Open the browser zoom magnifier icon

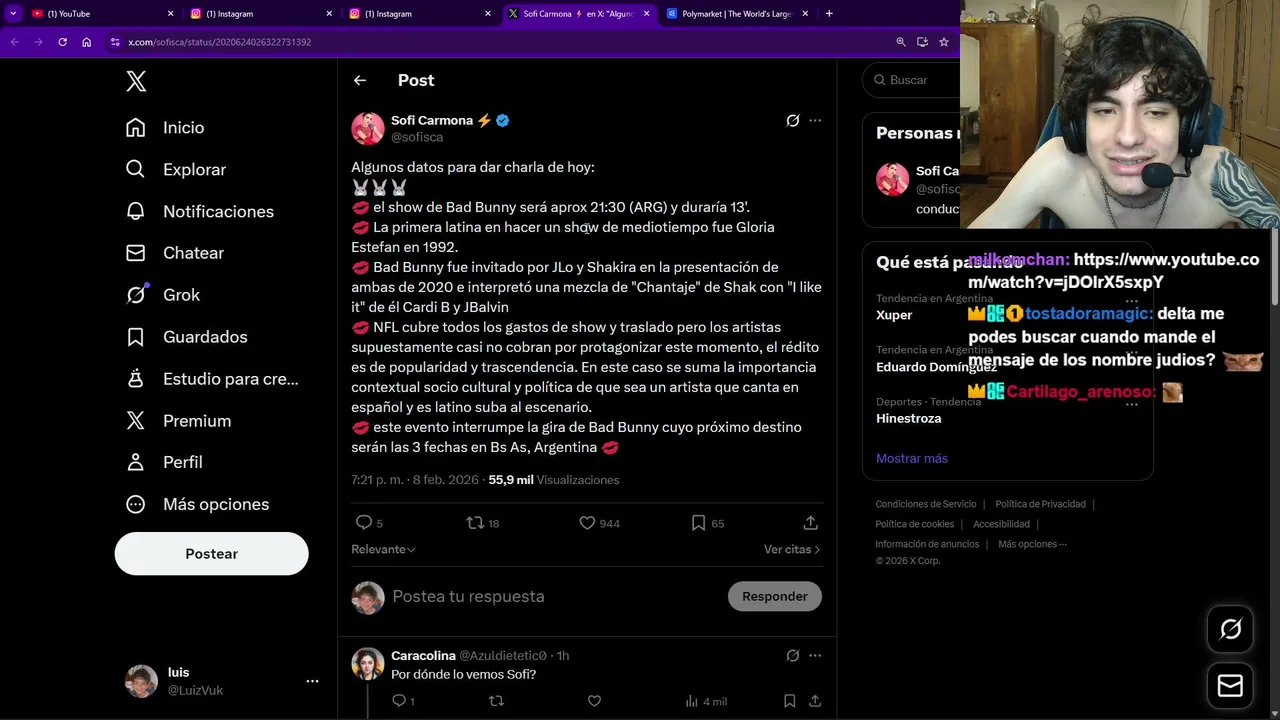click(x=901, y=42)
